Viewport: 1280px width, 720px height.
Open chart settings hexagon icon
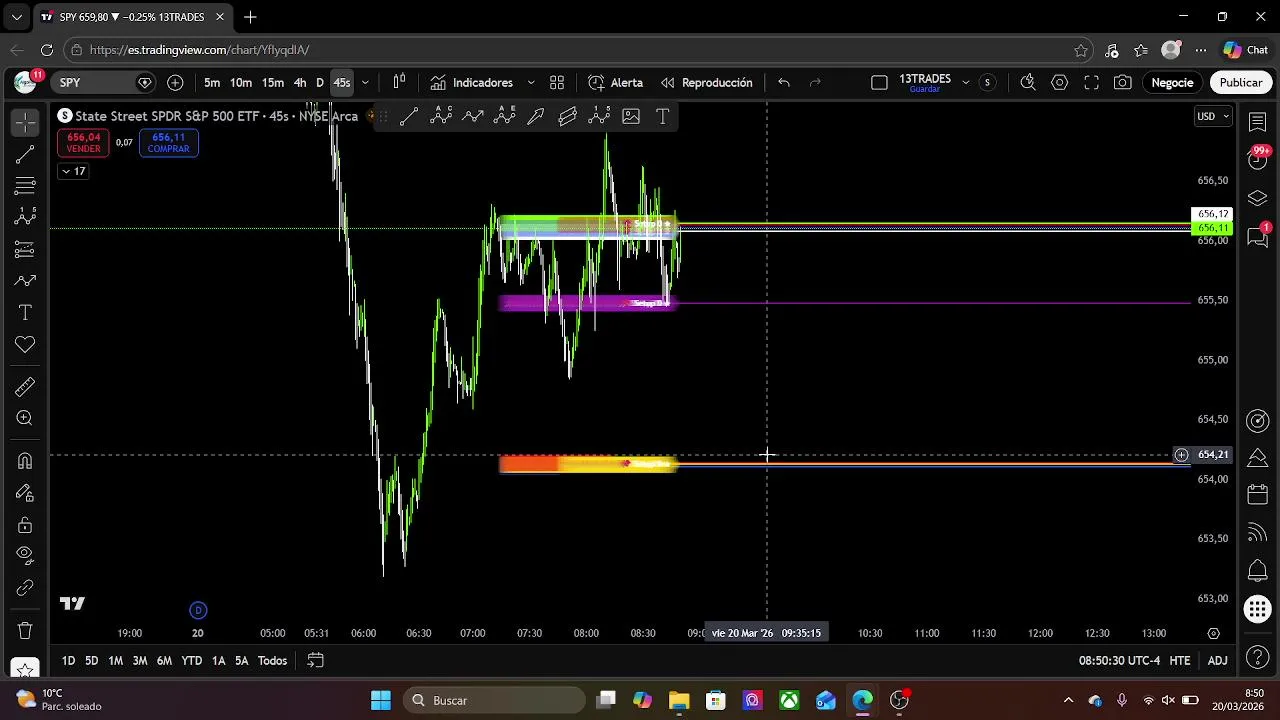pos(1060,83)
